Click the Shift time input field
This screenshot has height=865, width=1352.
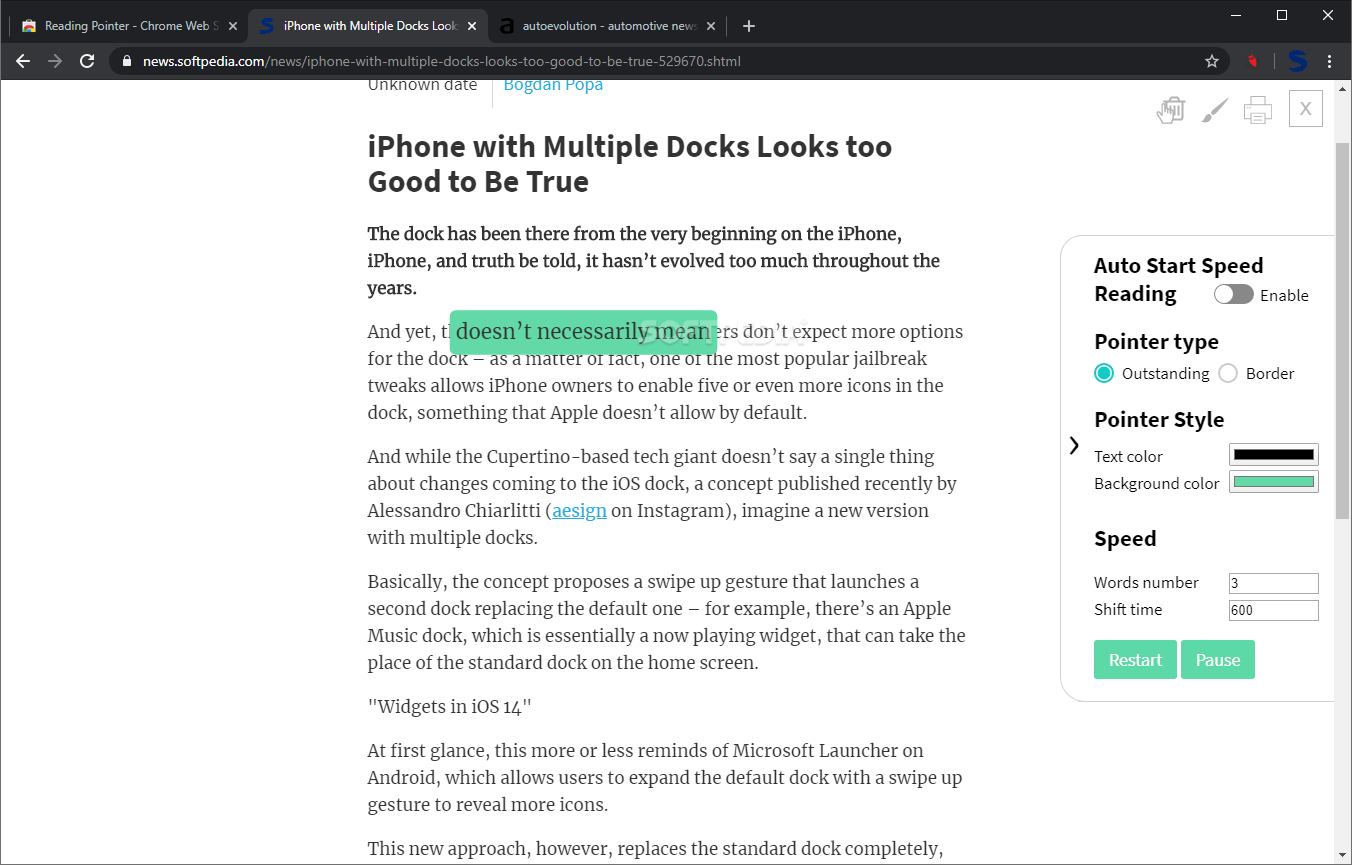1273,610
